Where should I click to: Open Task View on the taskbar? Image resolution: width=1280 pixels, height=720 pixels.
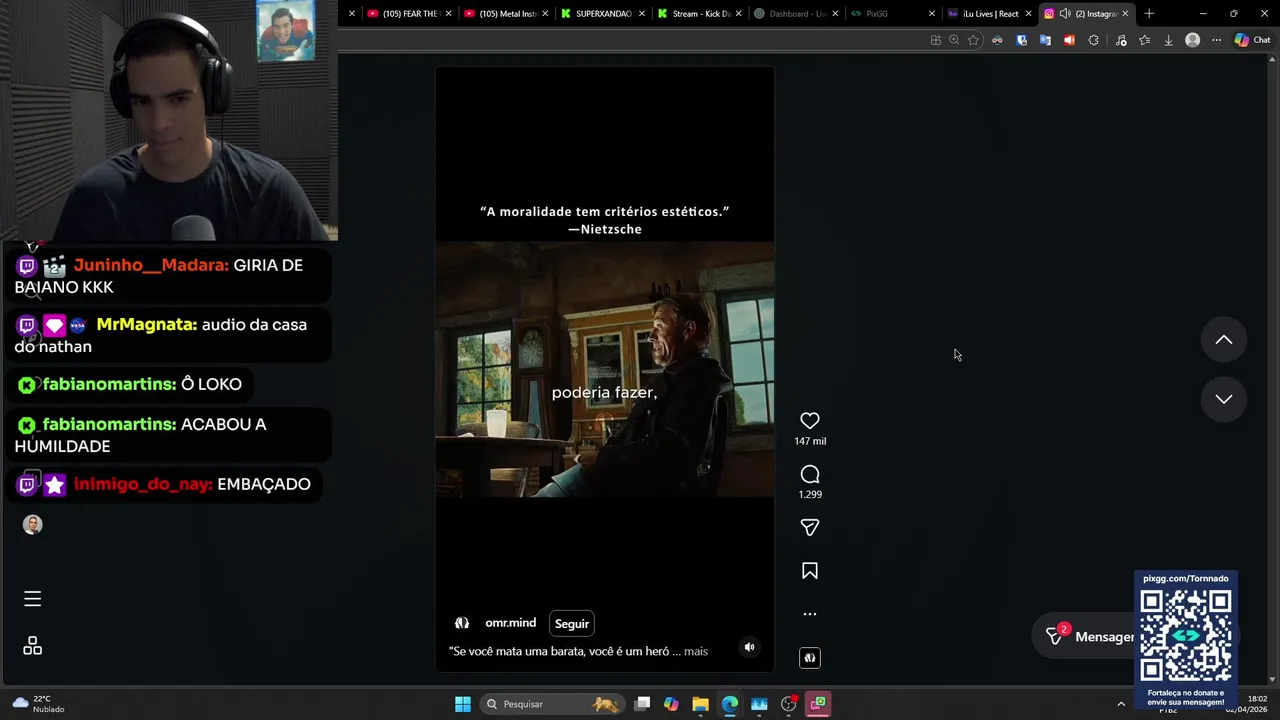coord(642,704)
